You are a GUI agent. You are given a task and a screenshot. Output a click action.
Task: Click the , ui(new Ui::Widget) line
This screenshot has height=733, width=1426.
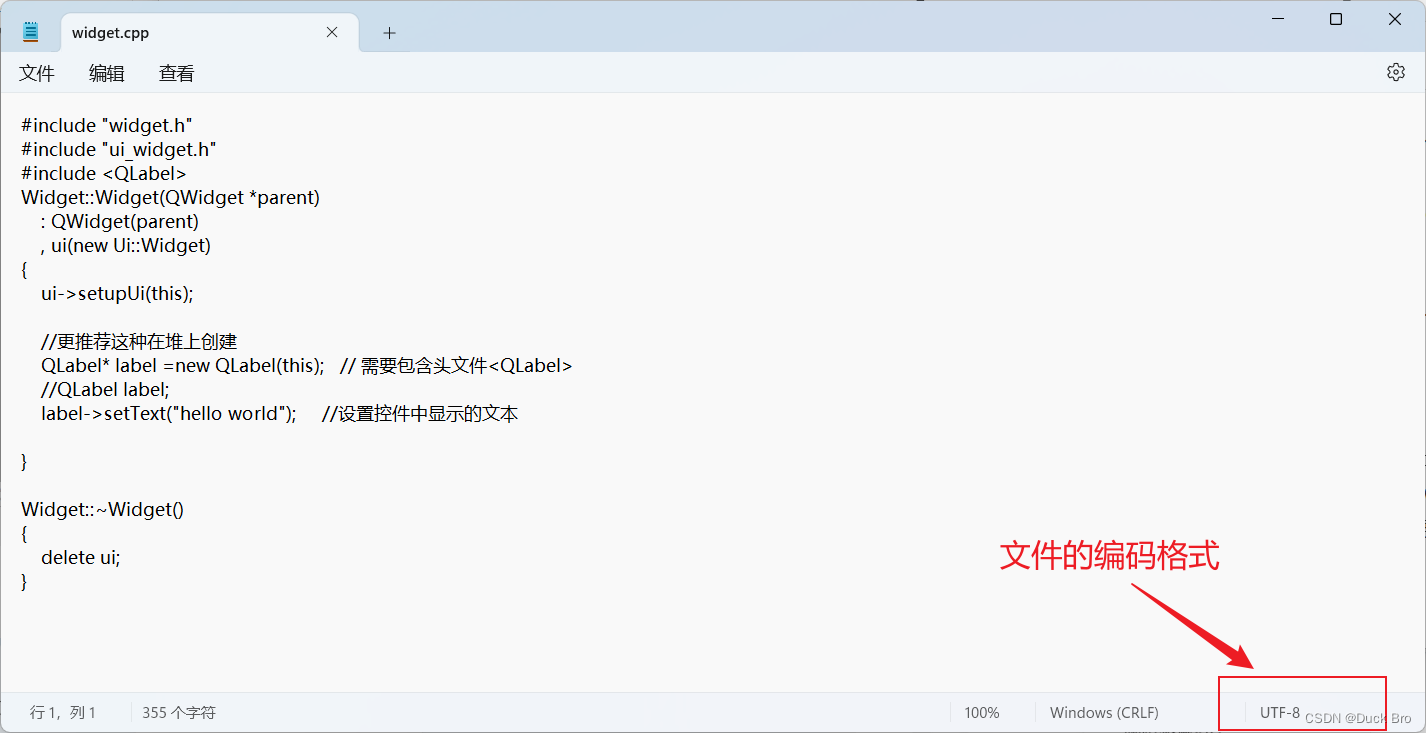click(x=126, y=245)
